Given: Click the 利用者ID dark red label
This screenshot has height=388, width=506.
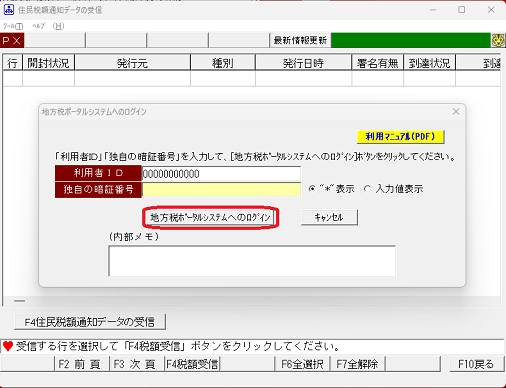Looking at the screenshot, I should tap(98, 173).
